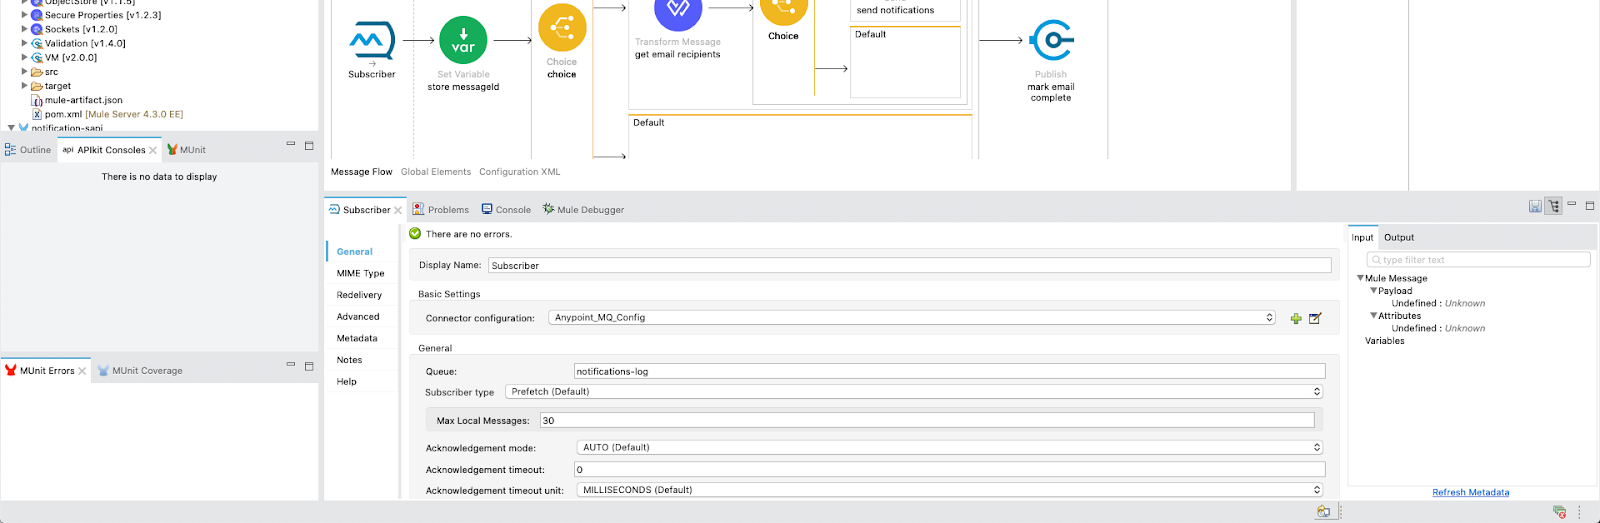
Task: Click the Subscriber node icon in the flow
Action: tap(371, 41)
